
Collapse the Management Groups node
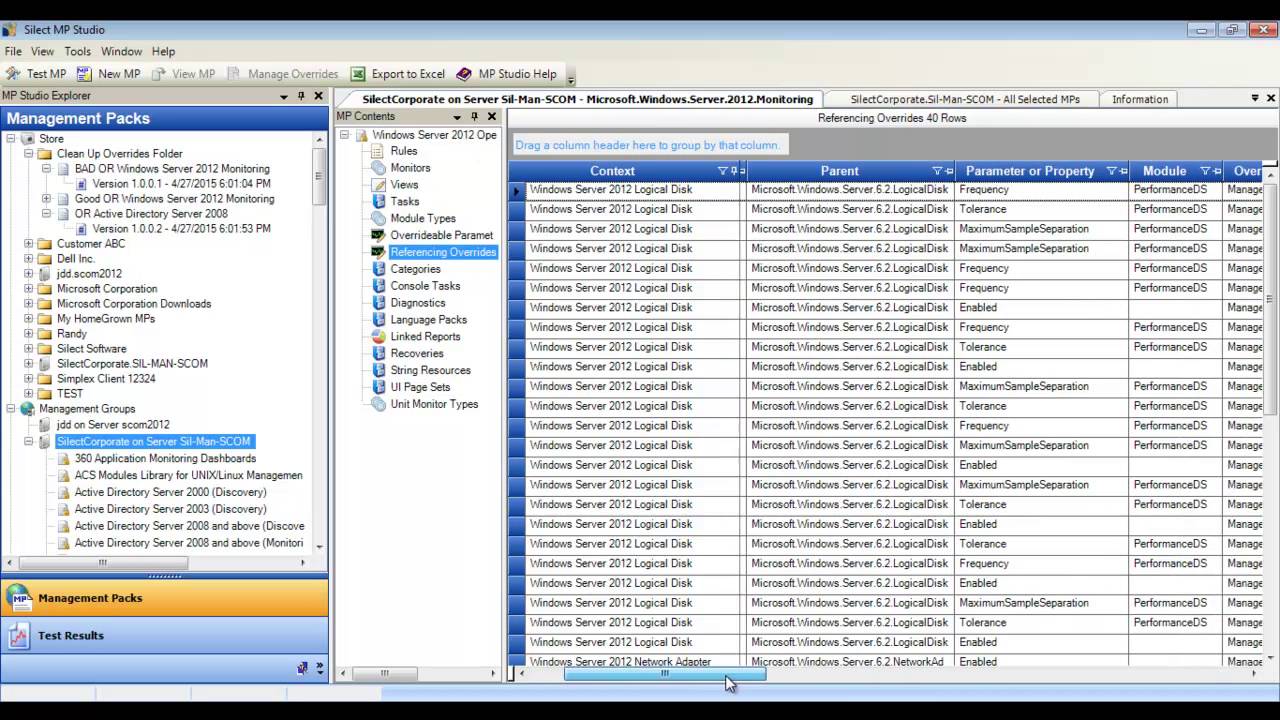click(x=11, y=409)
